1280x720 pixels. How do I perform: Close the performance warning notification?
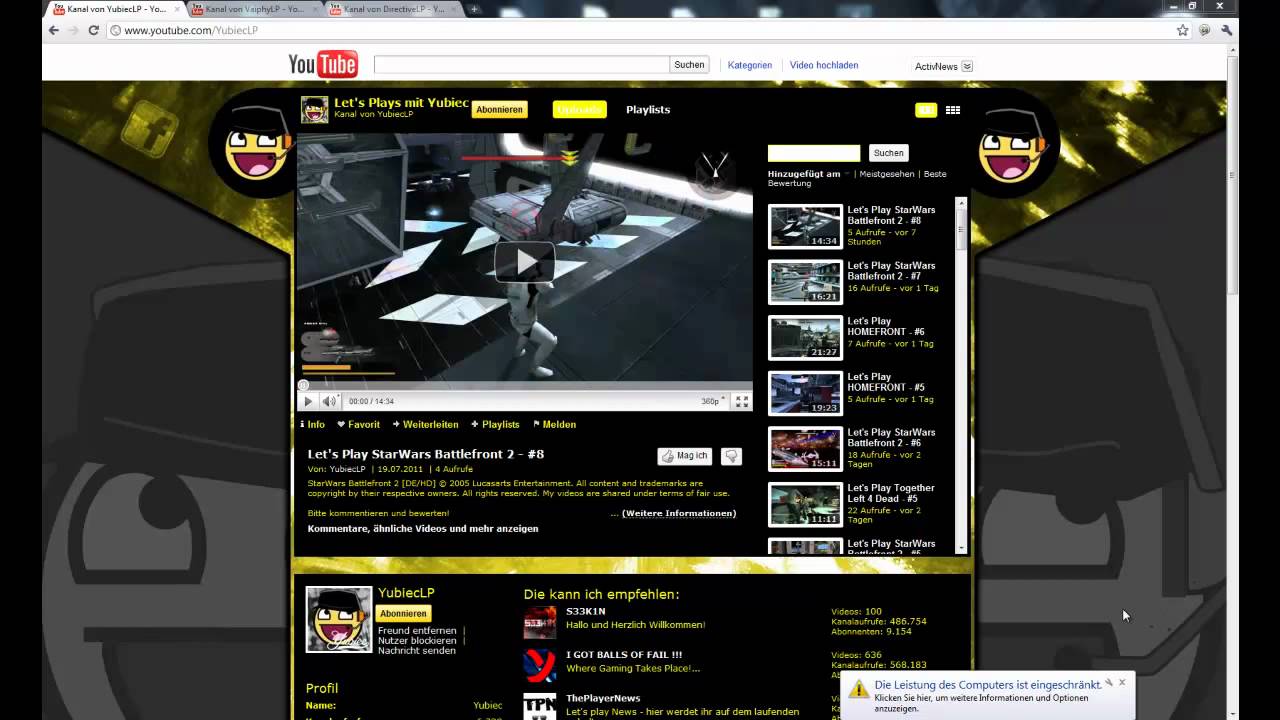click(x=1122, y=682)
